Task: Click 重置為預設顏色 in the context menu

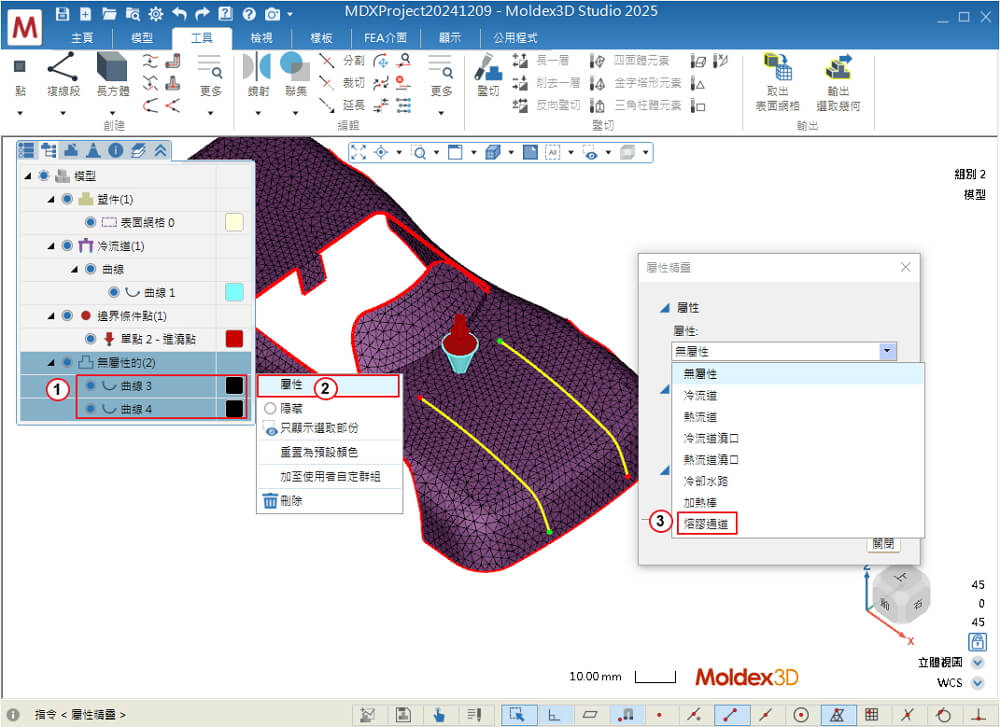Action: pos(329,452)
